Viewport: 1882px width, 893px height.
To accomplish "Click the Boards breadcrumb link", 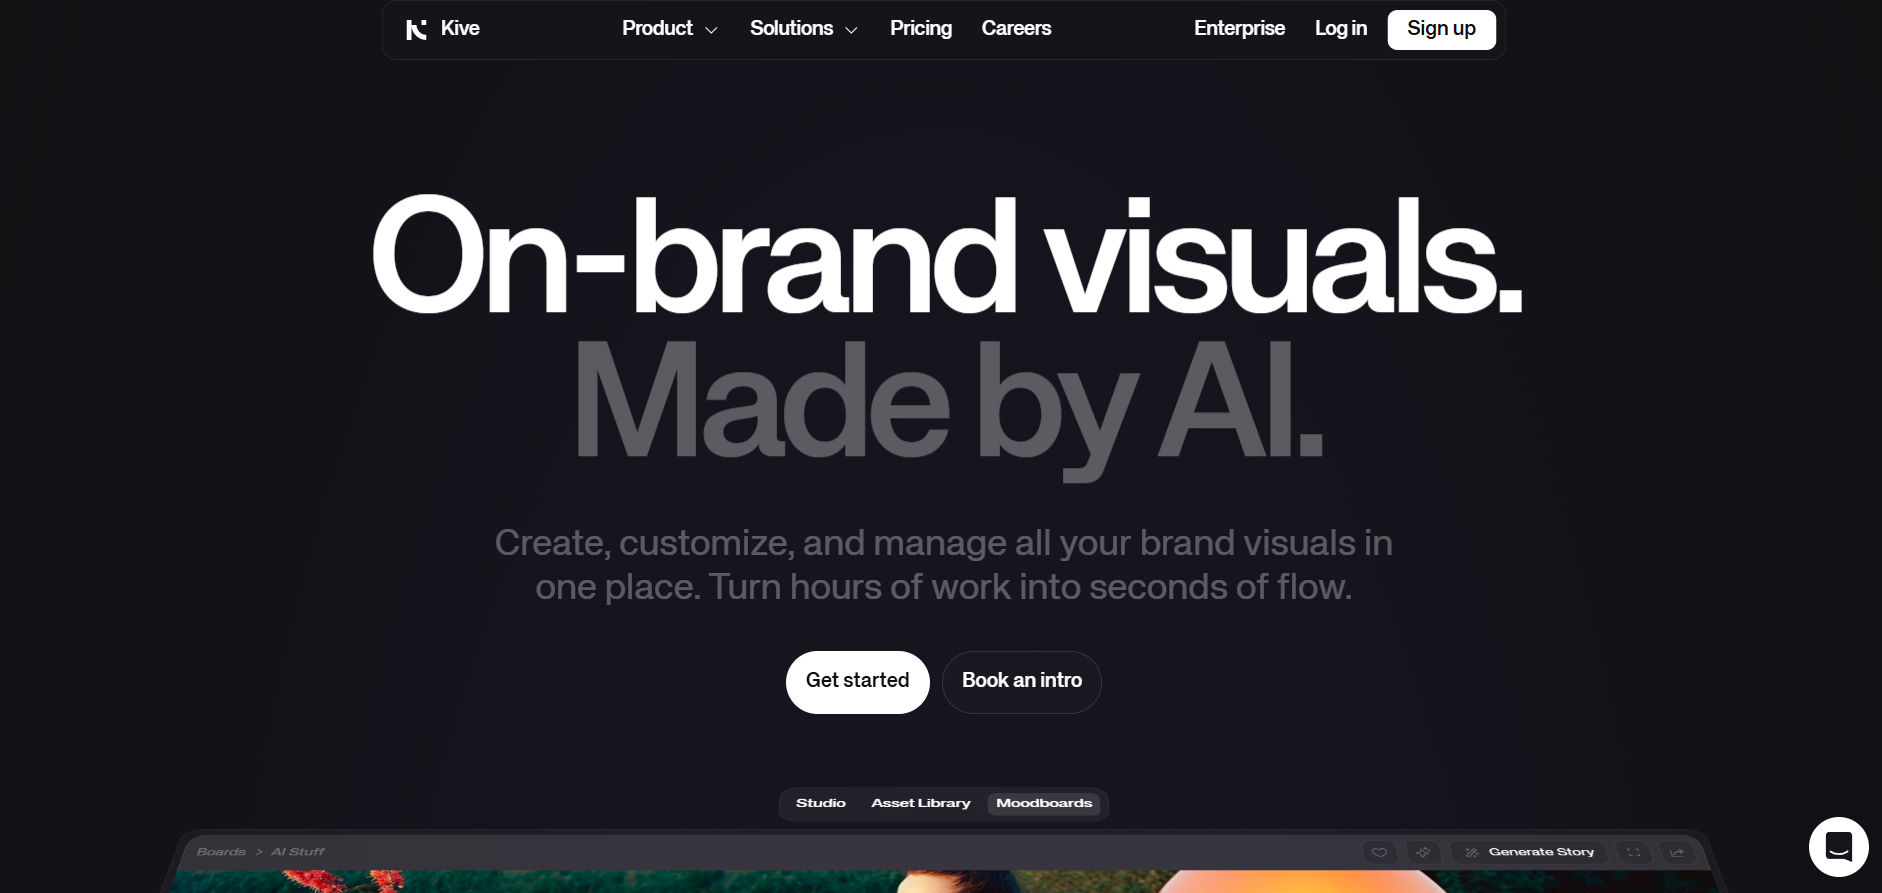I will tap(221, 852).
